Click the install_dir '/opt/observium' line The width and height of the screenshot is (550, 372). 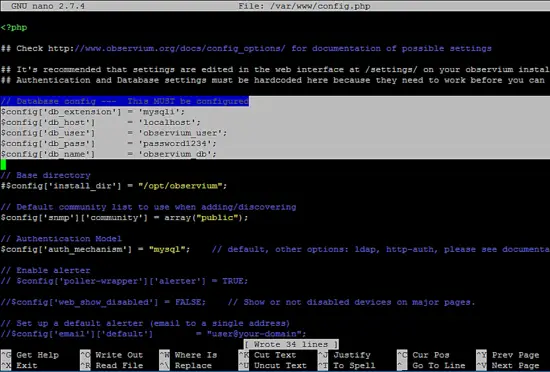point(114,186)
